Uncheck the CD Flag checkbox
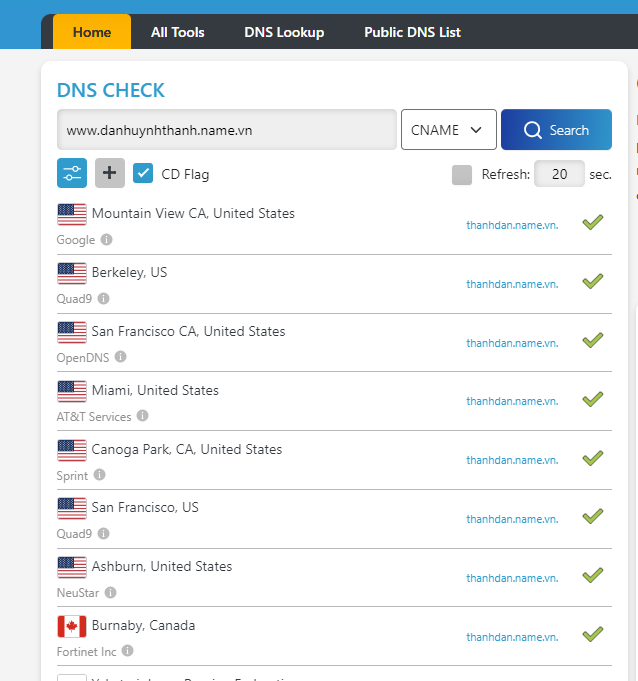638x681 pixels. 143,174
